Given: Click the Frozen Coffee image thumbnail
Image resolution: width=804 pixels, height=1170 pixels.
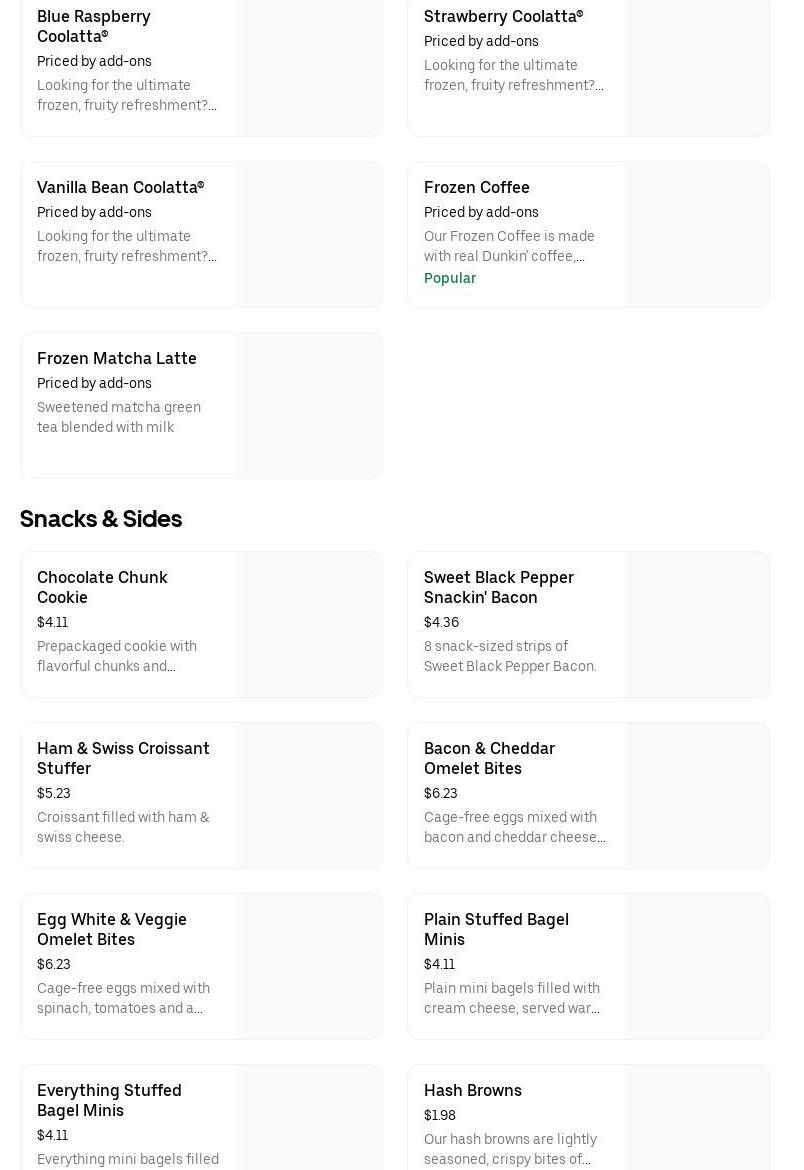Looking at the screenshot, I should pyautogui.click(x=697, y=234).
